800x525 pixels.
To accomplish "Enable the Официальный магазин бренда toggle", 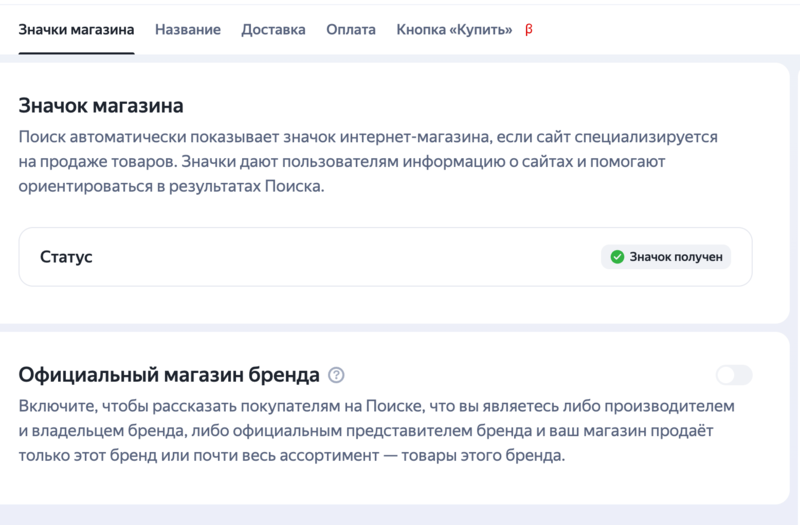I will coord(734,375).
